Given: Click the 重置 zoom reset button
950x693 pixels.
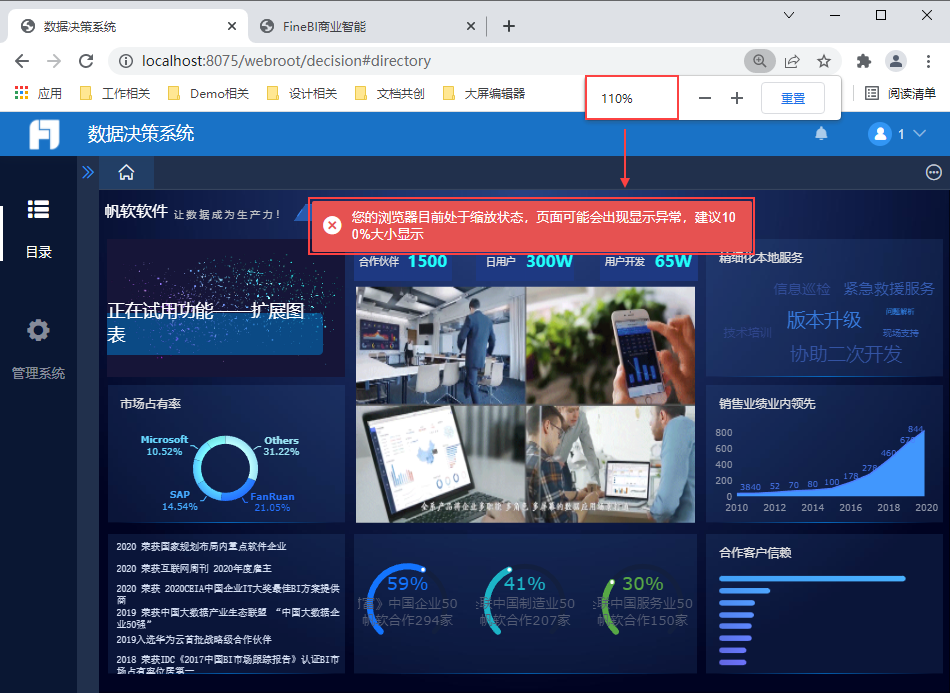Looking at the screenshot, I should [792, 98].
